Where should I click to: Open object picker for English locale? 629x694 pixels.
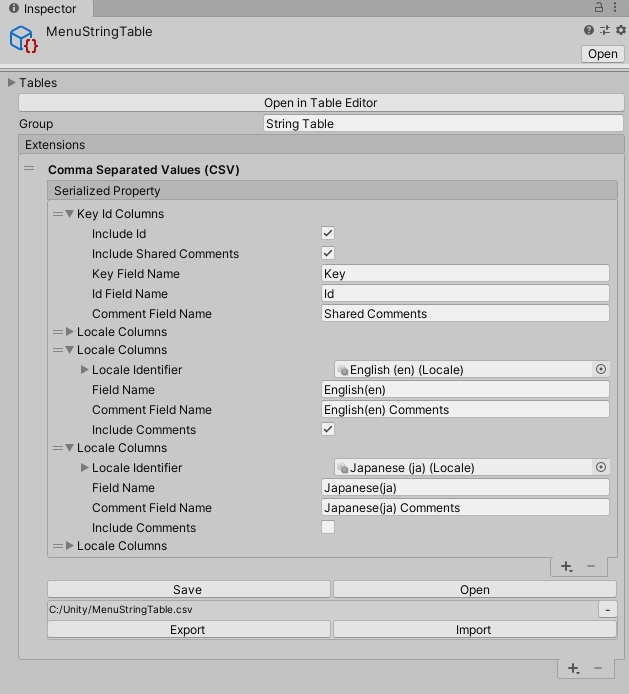click(x=601, y=369)
